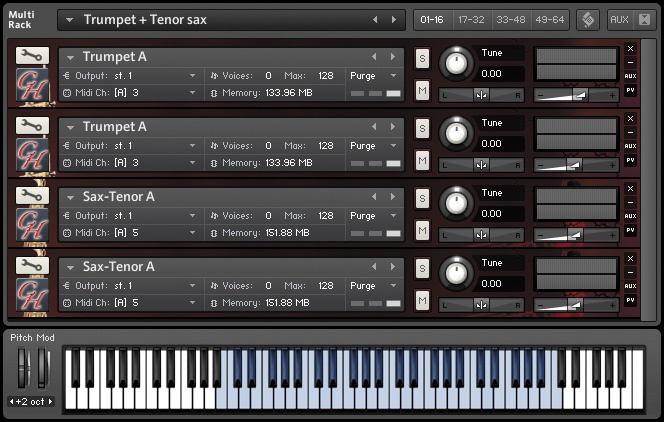
Task: Click the Mod wheel
Action: (42, 367)
